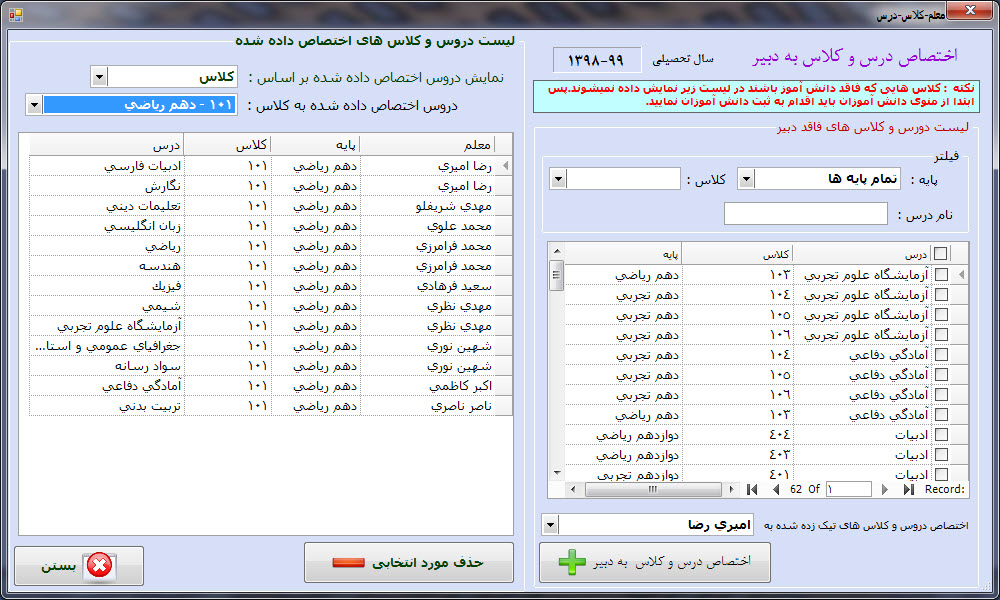Click the horizontal scrollbar thumb of lessons grid
The width and height of the screenshot is (1000, 600).
[650, 489]
